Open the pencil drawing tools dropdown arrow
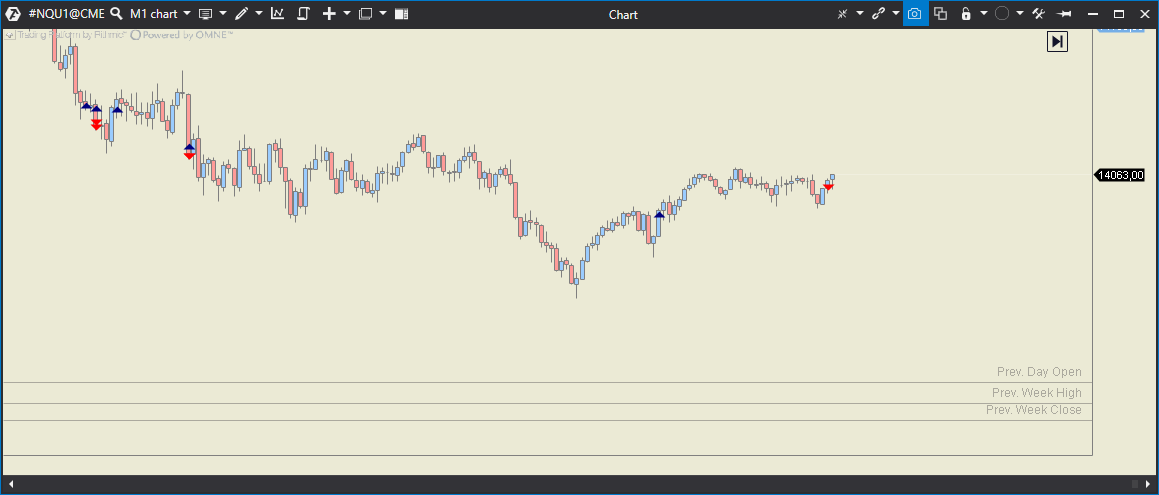The width and height of the screenshot is (1159, 495). (259, 14)
